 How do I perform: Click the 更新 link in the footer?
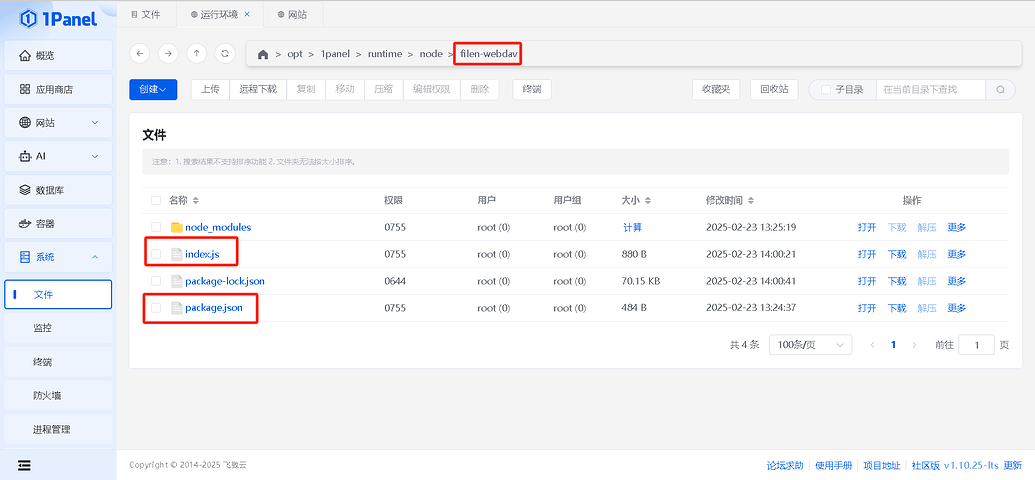(1013, 465)
